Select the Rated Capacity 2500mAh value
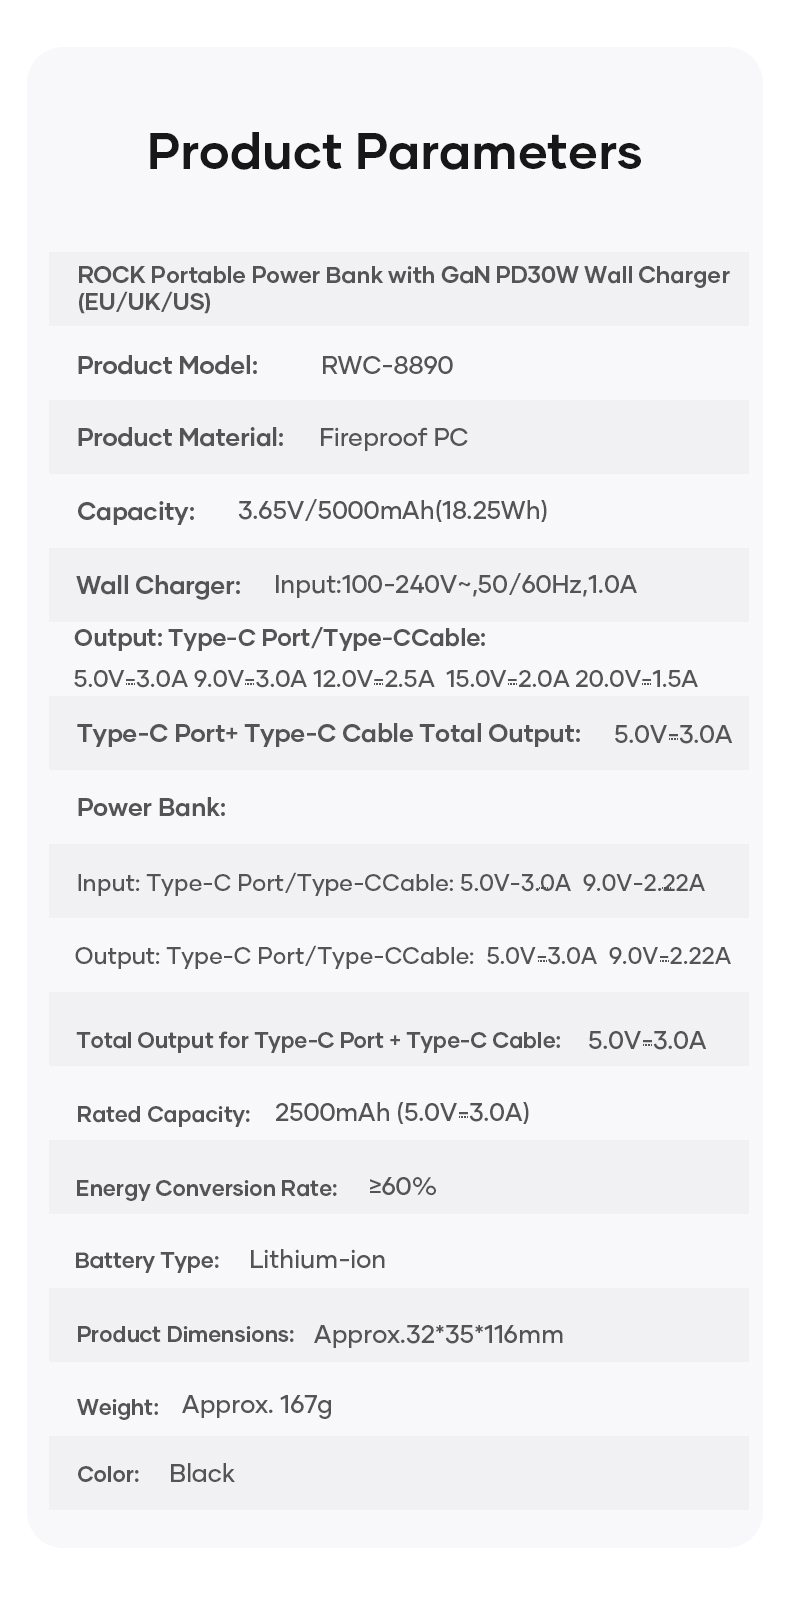The image size is (790, 1599). coord(402,1112)
